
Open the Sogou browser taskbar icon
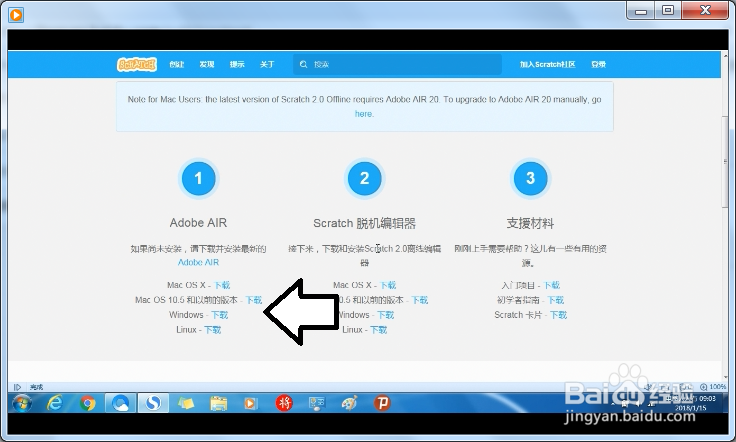point(153,403)
